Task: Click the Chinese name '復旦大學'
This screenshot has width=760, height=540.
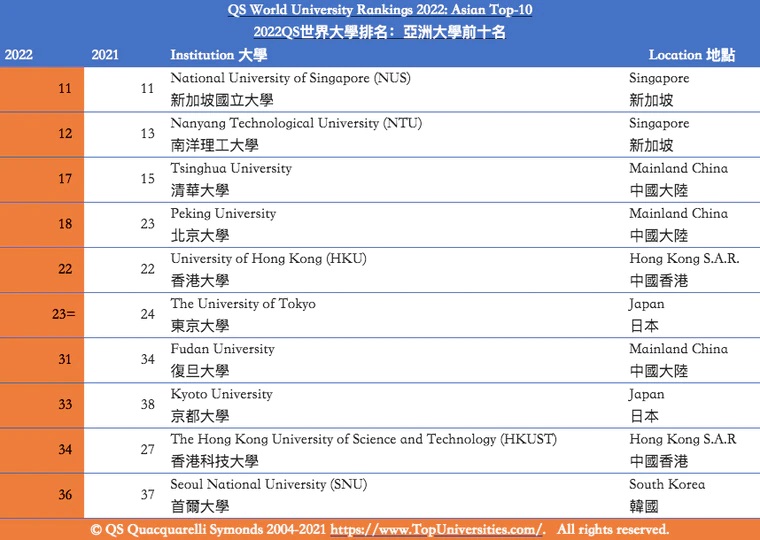Action: pos(200,371)
